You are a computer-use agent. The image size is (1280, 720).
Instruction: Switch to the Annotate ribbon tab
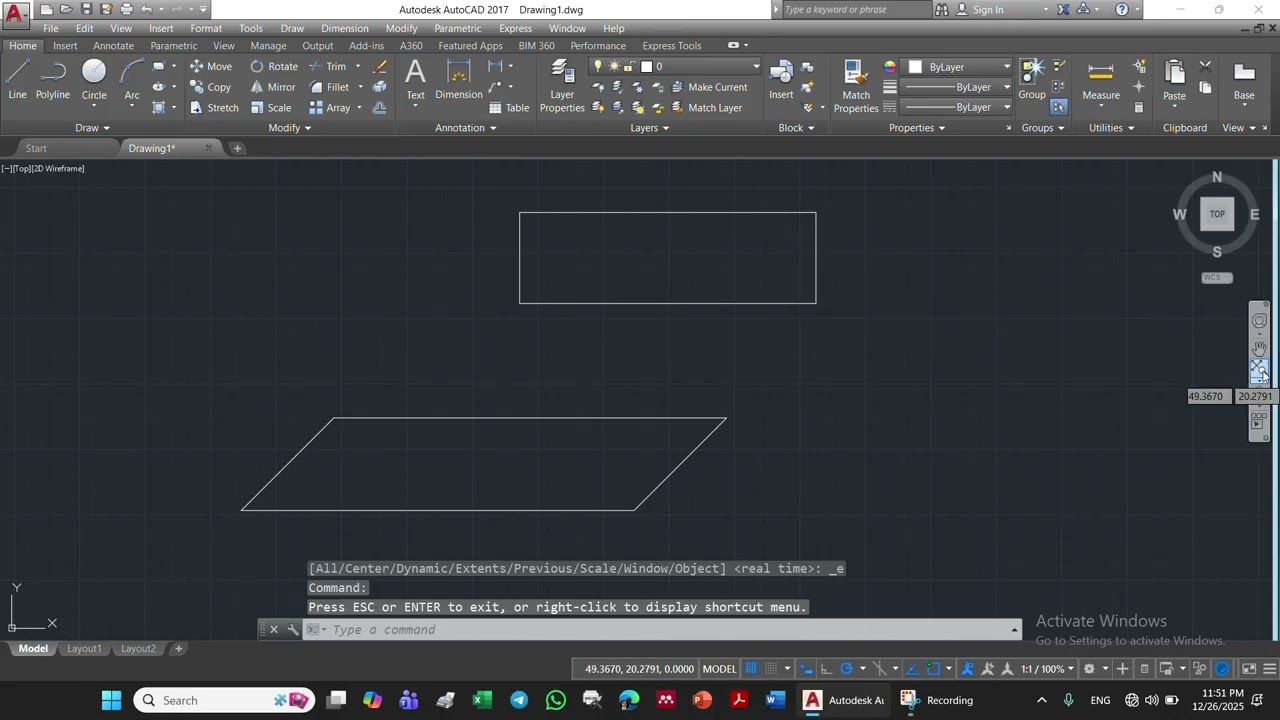(113, 46)
